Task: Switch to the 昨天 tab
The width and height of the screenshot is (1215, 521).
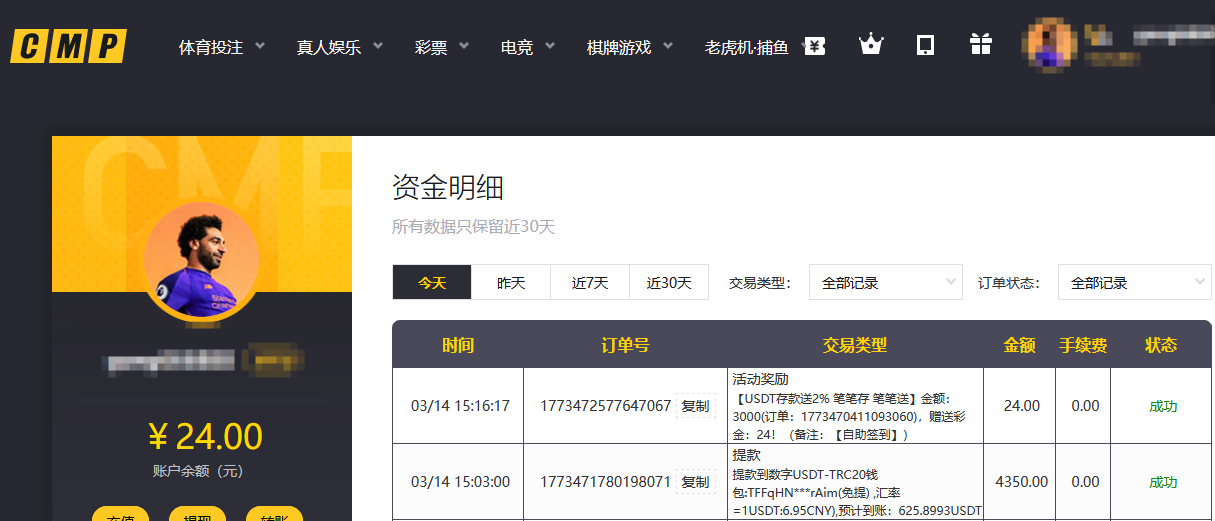Action: (511, 283)
